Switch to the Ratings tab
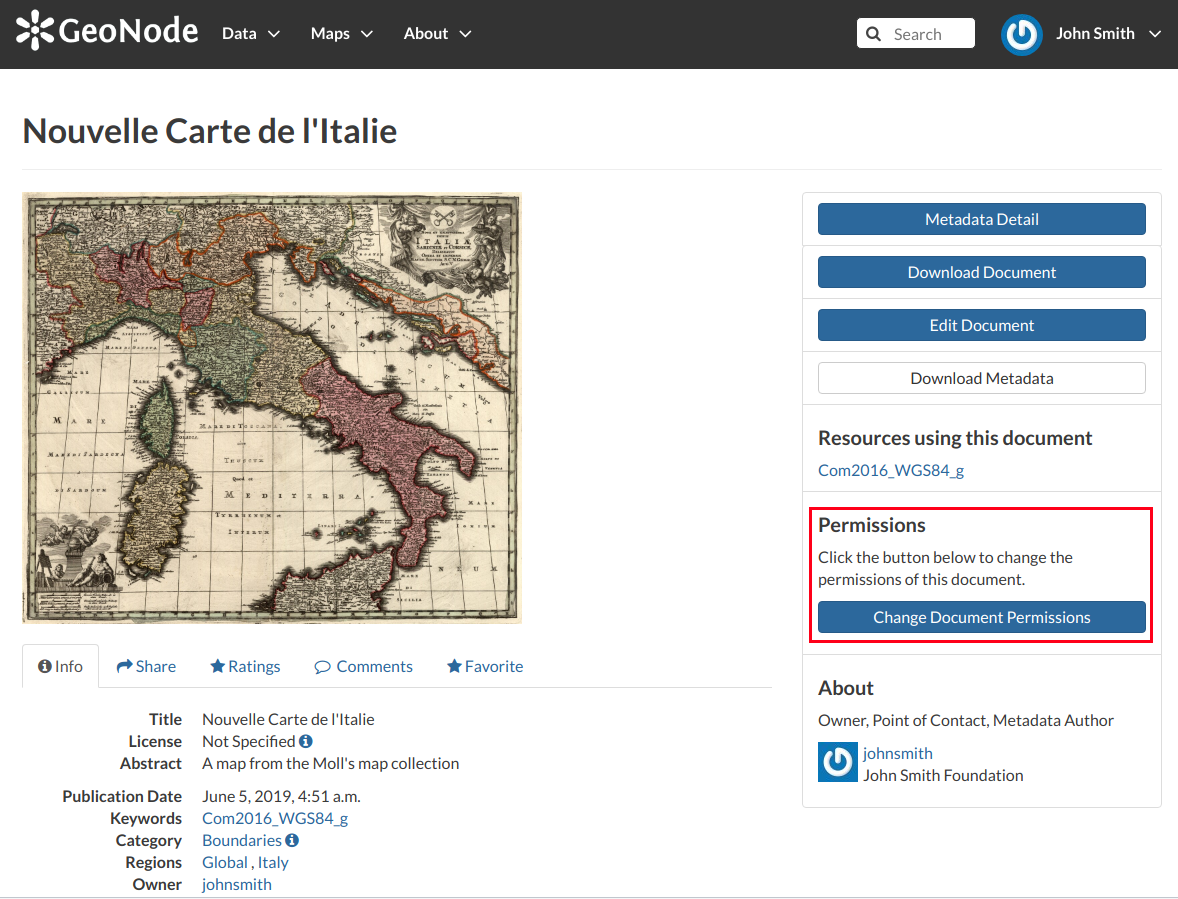The image size is (1178, 899). click(x=245, y=666)
